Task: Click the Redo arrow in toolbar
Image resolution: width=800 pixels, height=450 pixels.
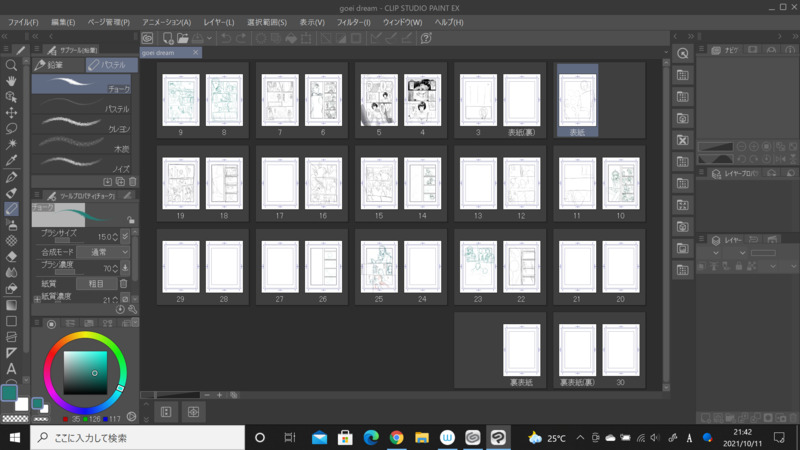Action: pyautogui.click(x=241, y=38)
